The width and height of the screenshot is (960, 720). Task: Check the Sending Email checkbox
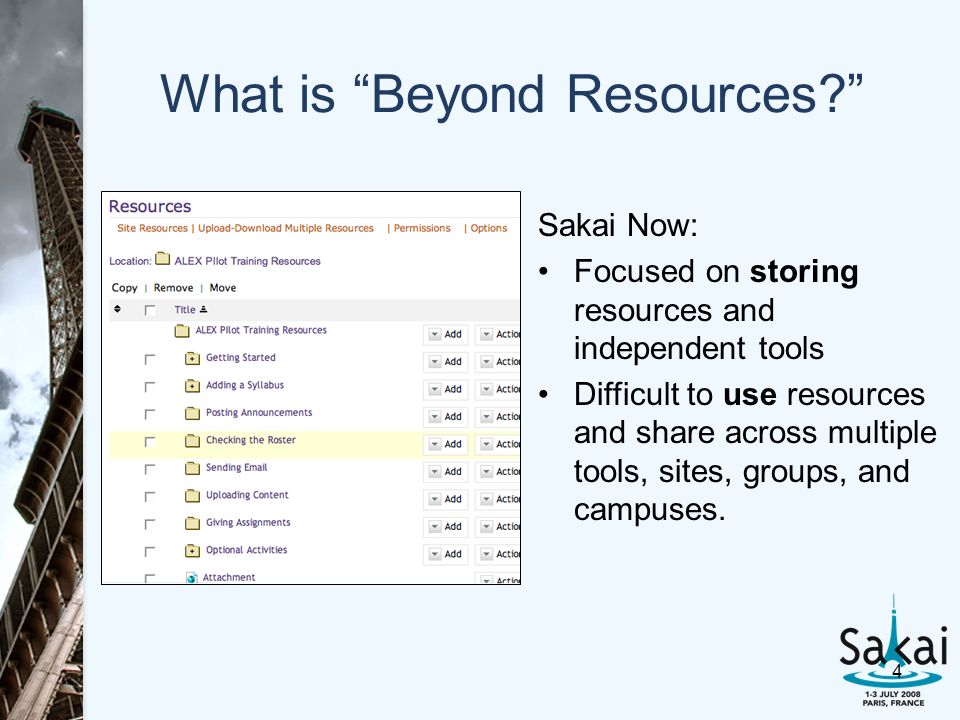pos(149,470)
